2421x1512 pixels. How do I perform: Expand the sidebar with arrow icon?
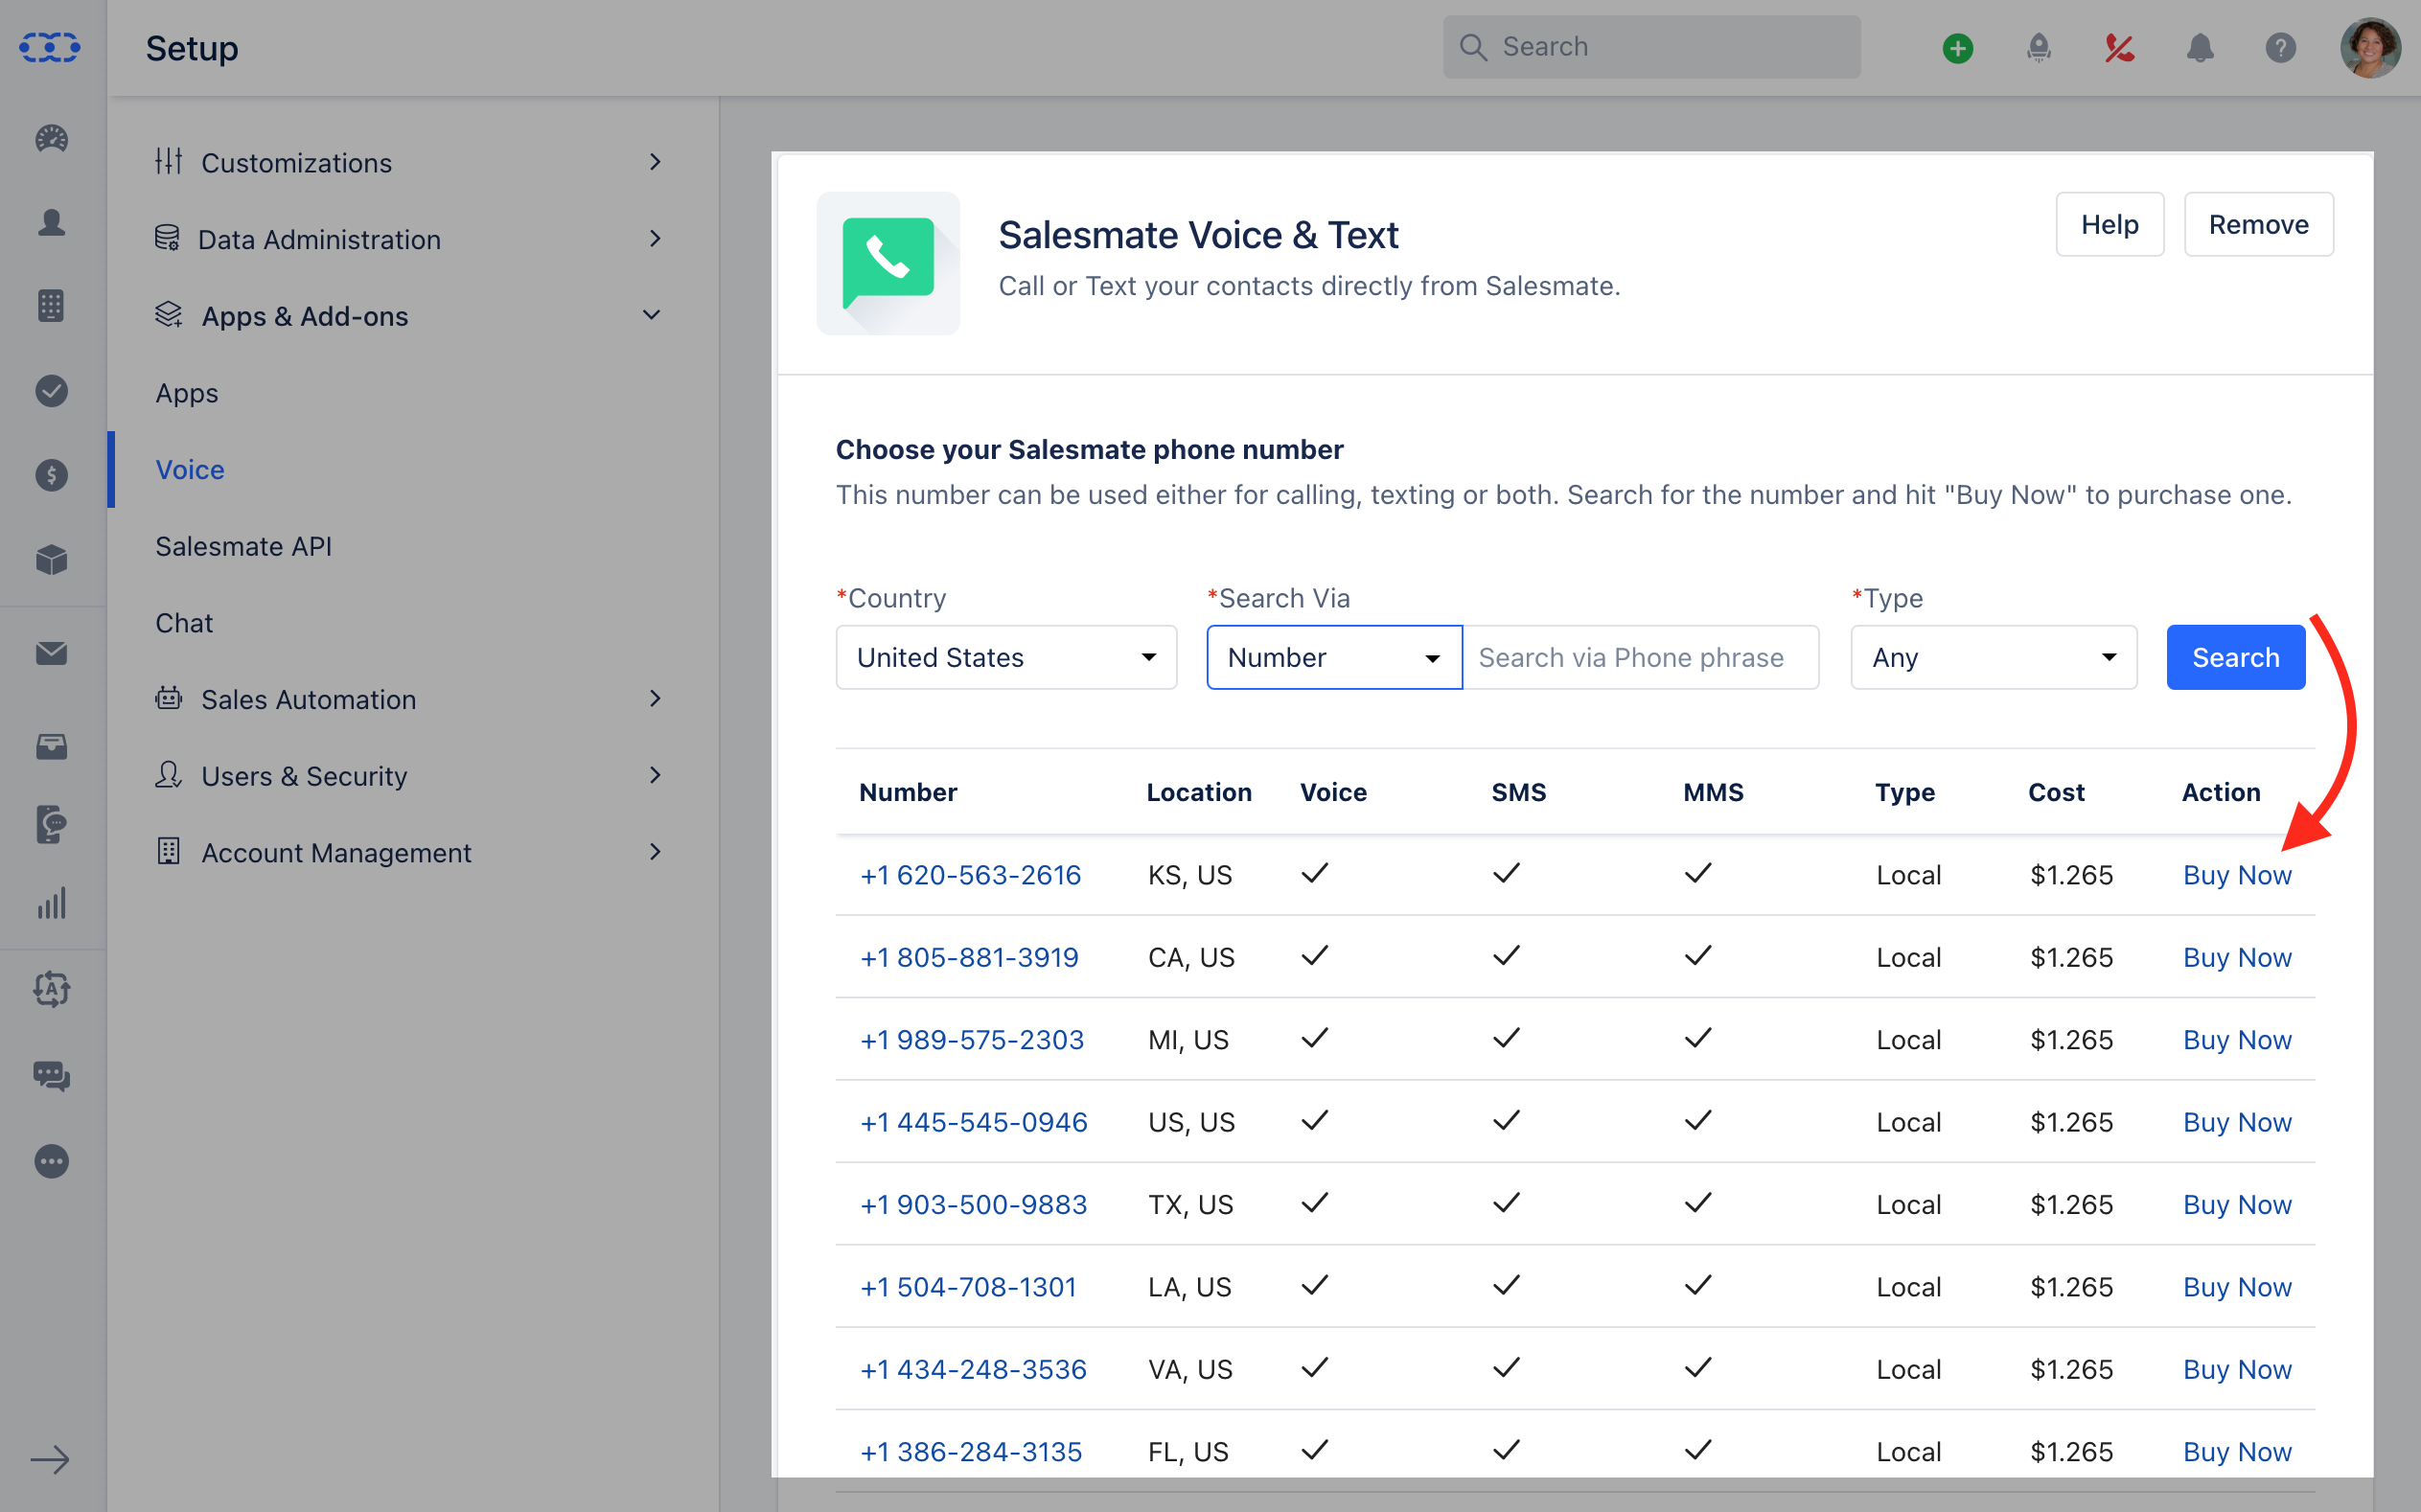[x=49, y=1460]
